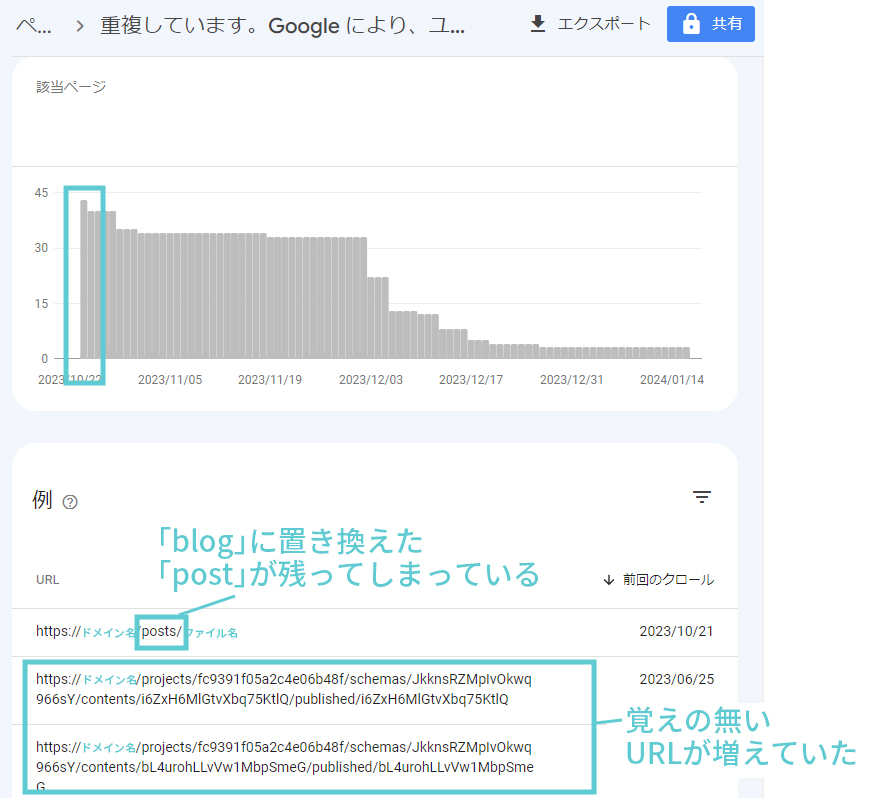Screen dimensions: 885x798
Task: Click the last chart bar near 2024/01/14
Action: [686, 352]
